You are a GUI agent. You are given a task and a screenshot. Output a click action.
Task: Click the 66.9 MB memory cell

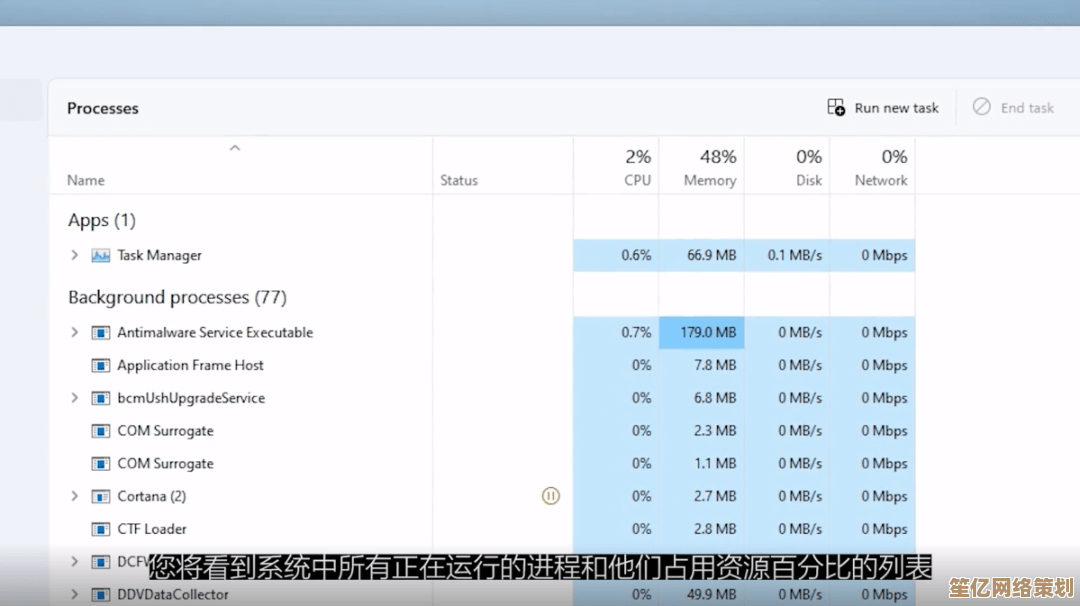pyautogui.click(x=702, y=255)
